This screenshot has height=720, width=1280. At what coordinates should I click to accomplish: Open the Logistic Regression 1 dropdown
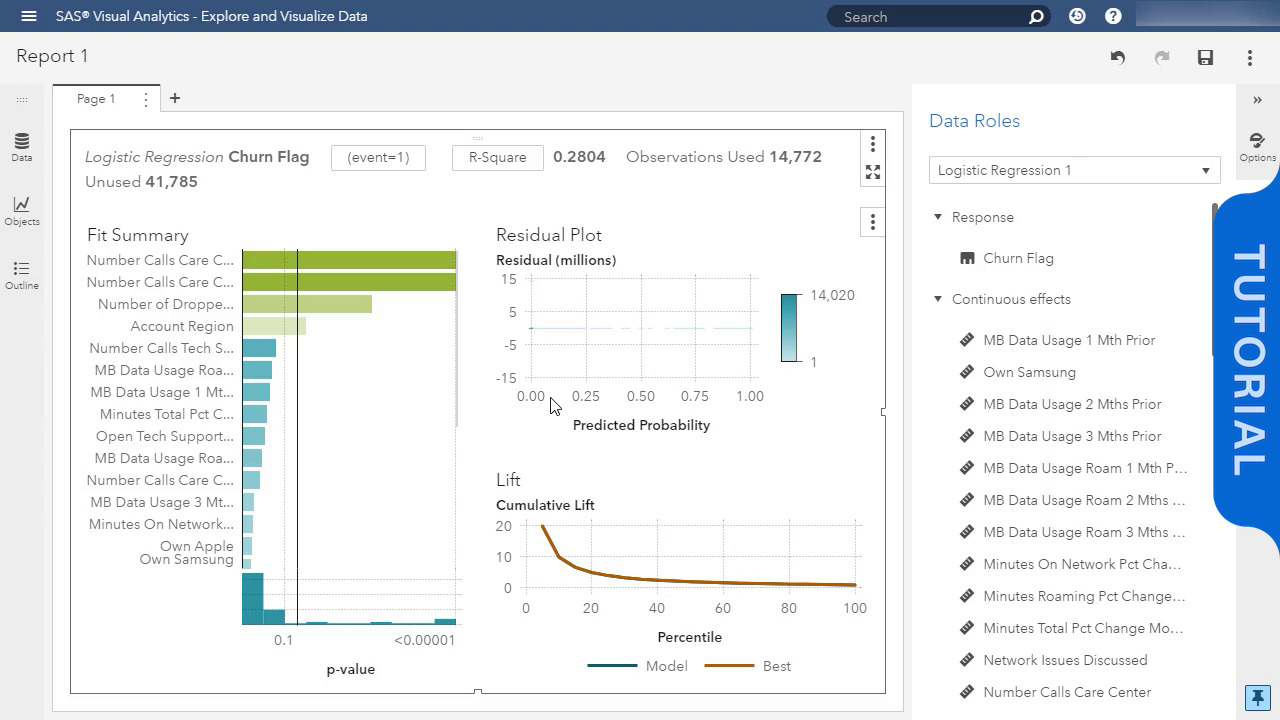(x=1074, y=170)
